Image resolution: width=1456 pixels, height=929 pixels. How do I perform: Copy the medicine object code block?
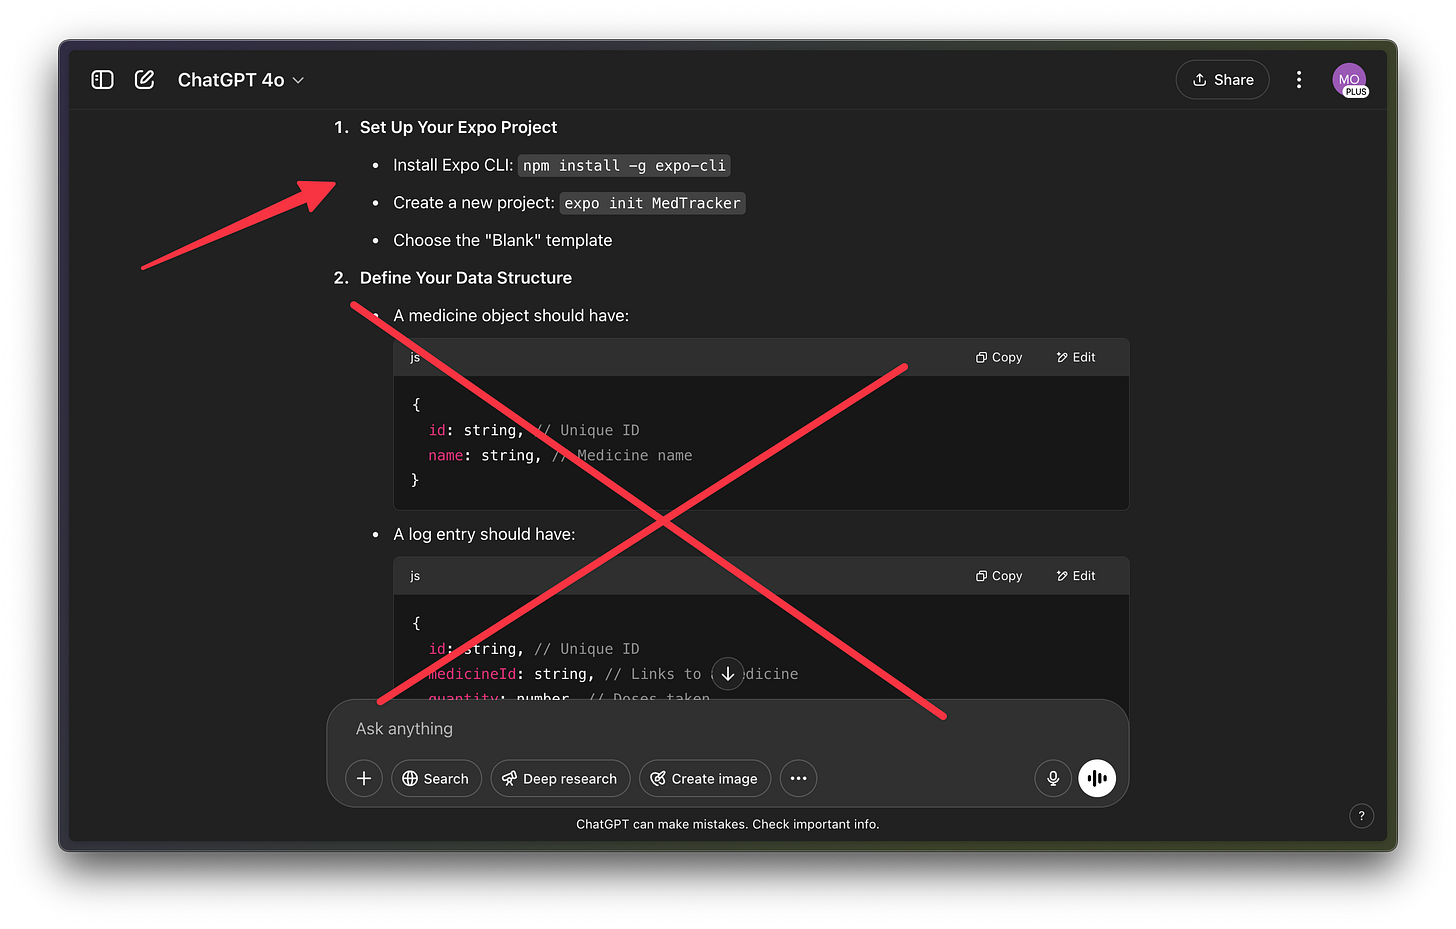click(999, 357)
